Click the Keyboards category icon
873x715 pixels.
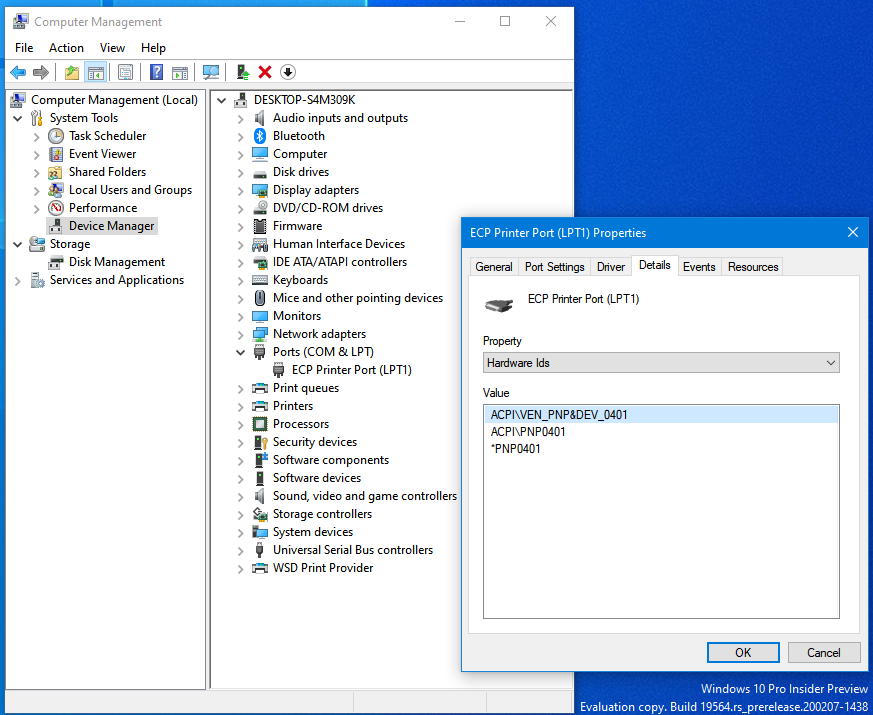260,280
